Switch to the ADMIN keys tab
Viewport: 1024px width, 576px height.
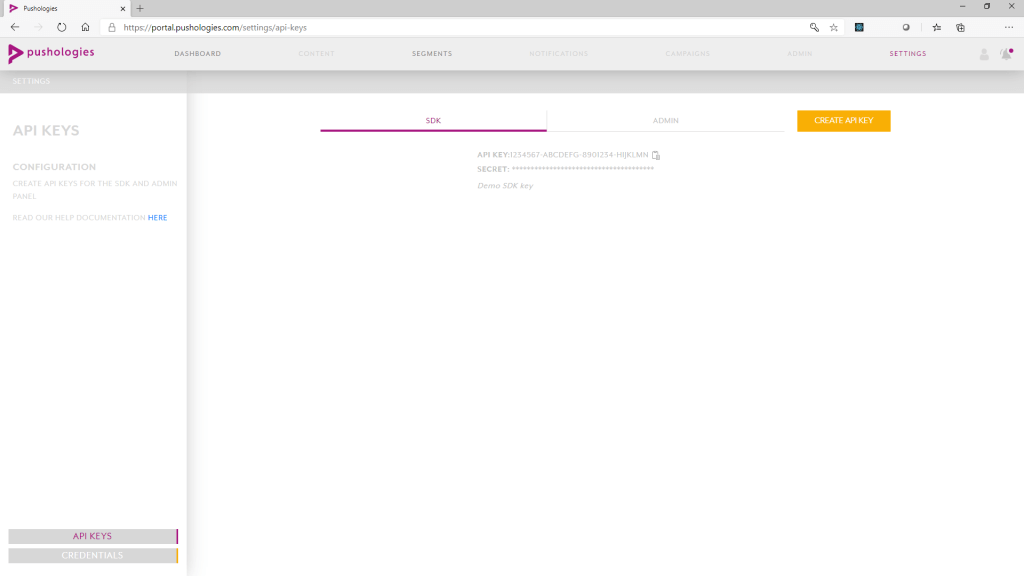(x=665, y=121)
